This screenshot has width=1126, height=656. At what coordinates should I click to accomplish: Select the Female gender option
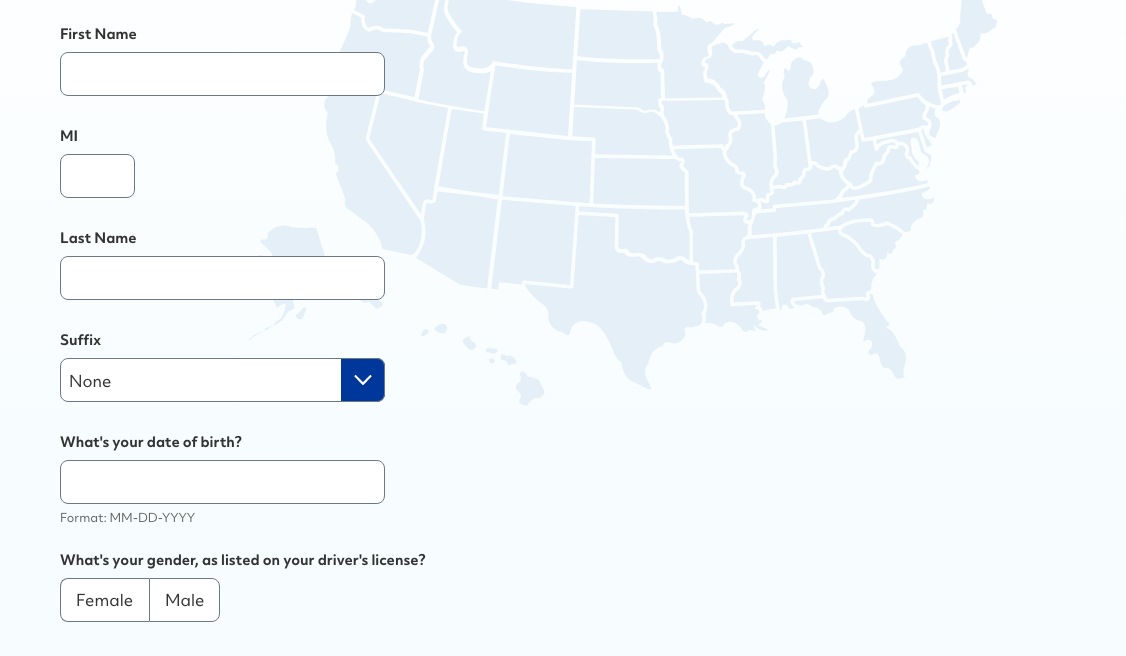tap(104, 600)
